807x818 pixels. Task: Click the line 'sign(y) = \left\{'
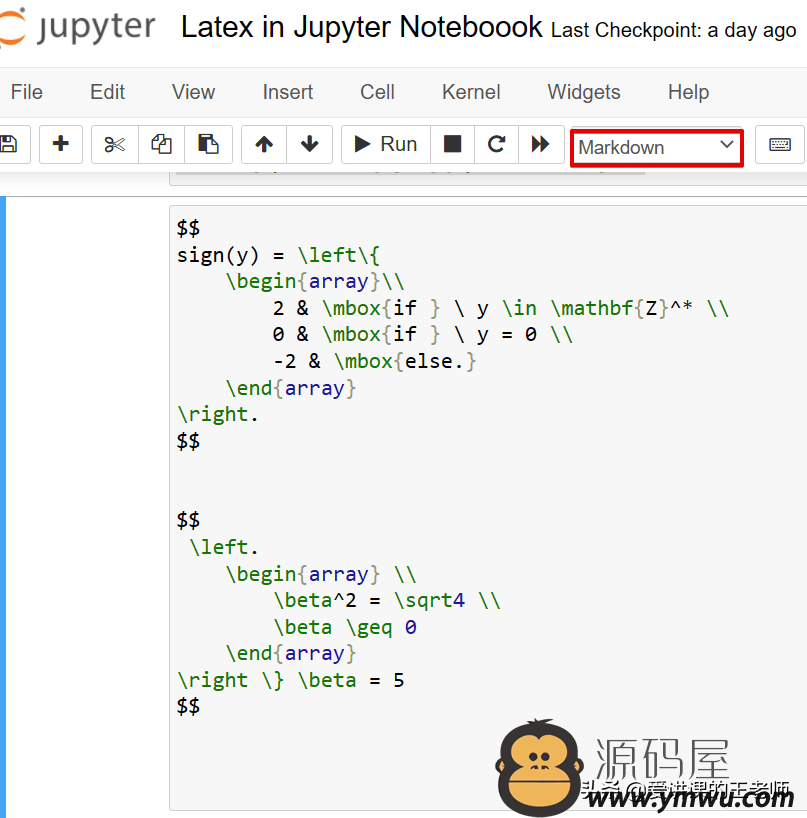click(279, 255)
